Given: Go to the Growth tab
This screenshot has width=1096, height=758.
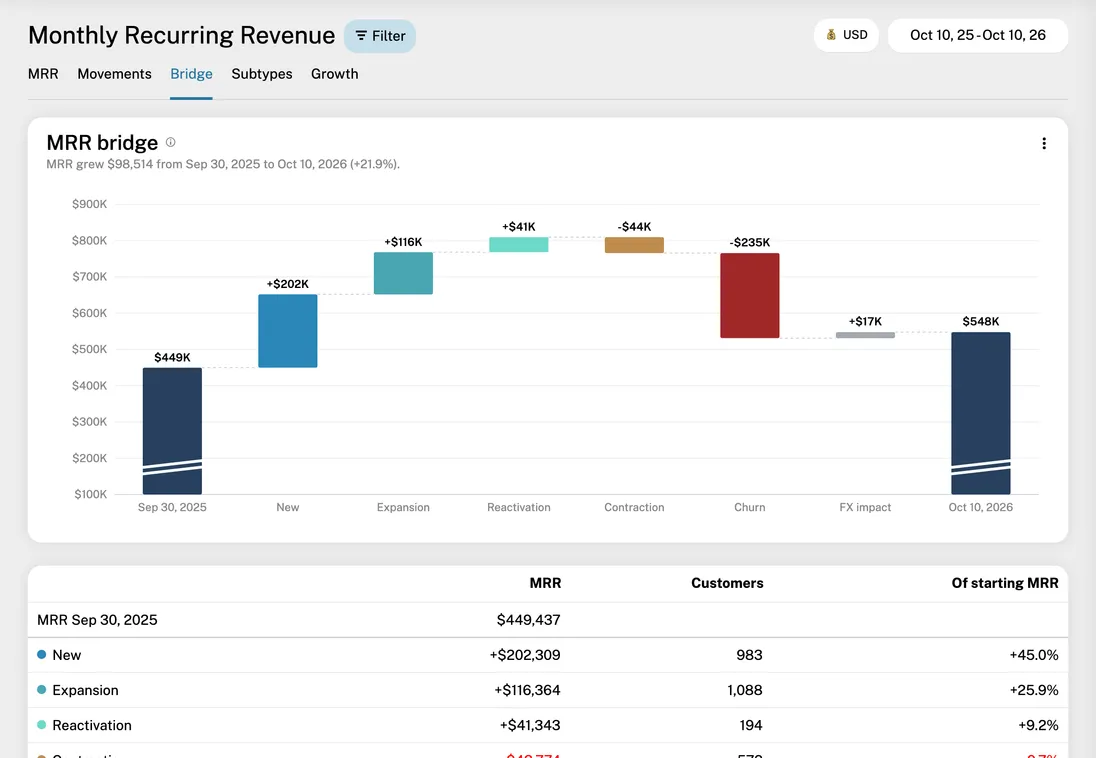Looking at the screenshot, I should [x=335, y=74].
